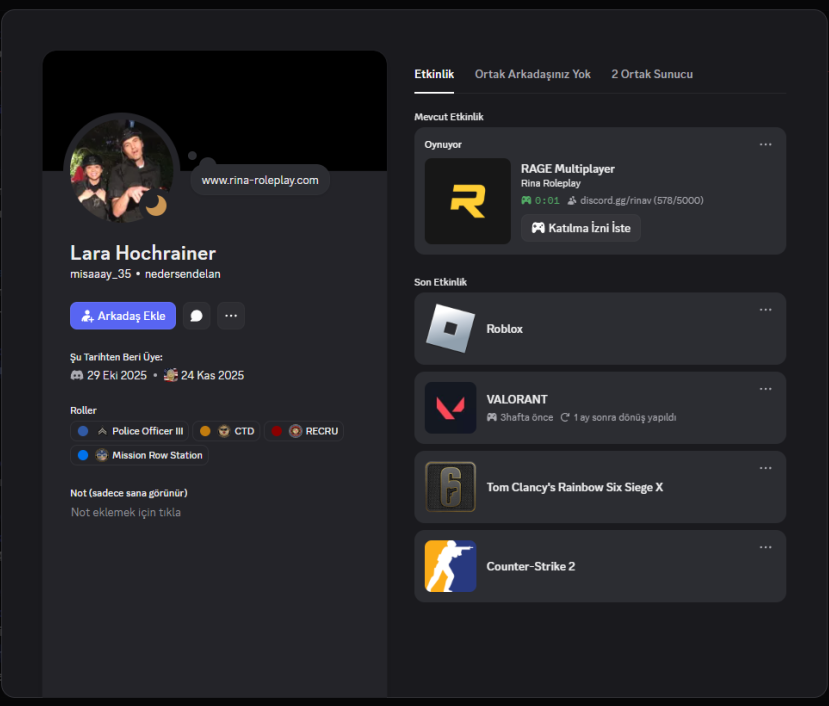Click the RECRU role badge icon
Screen dimensions: 829x706
tap(296, 431)
